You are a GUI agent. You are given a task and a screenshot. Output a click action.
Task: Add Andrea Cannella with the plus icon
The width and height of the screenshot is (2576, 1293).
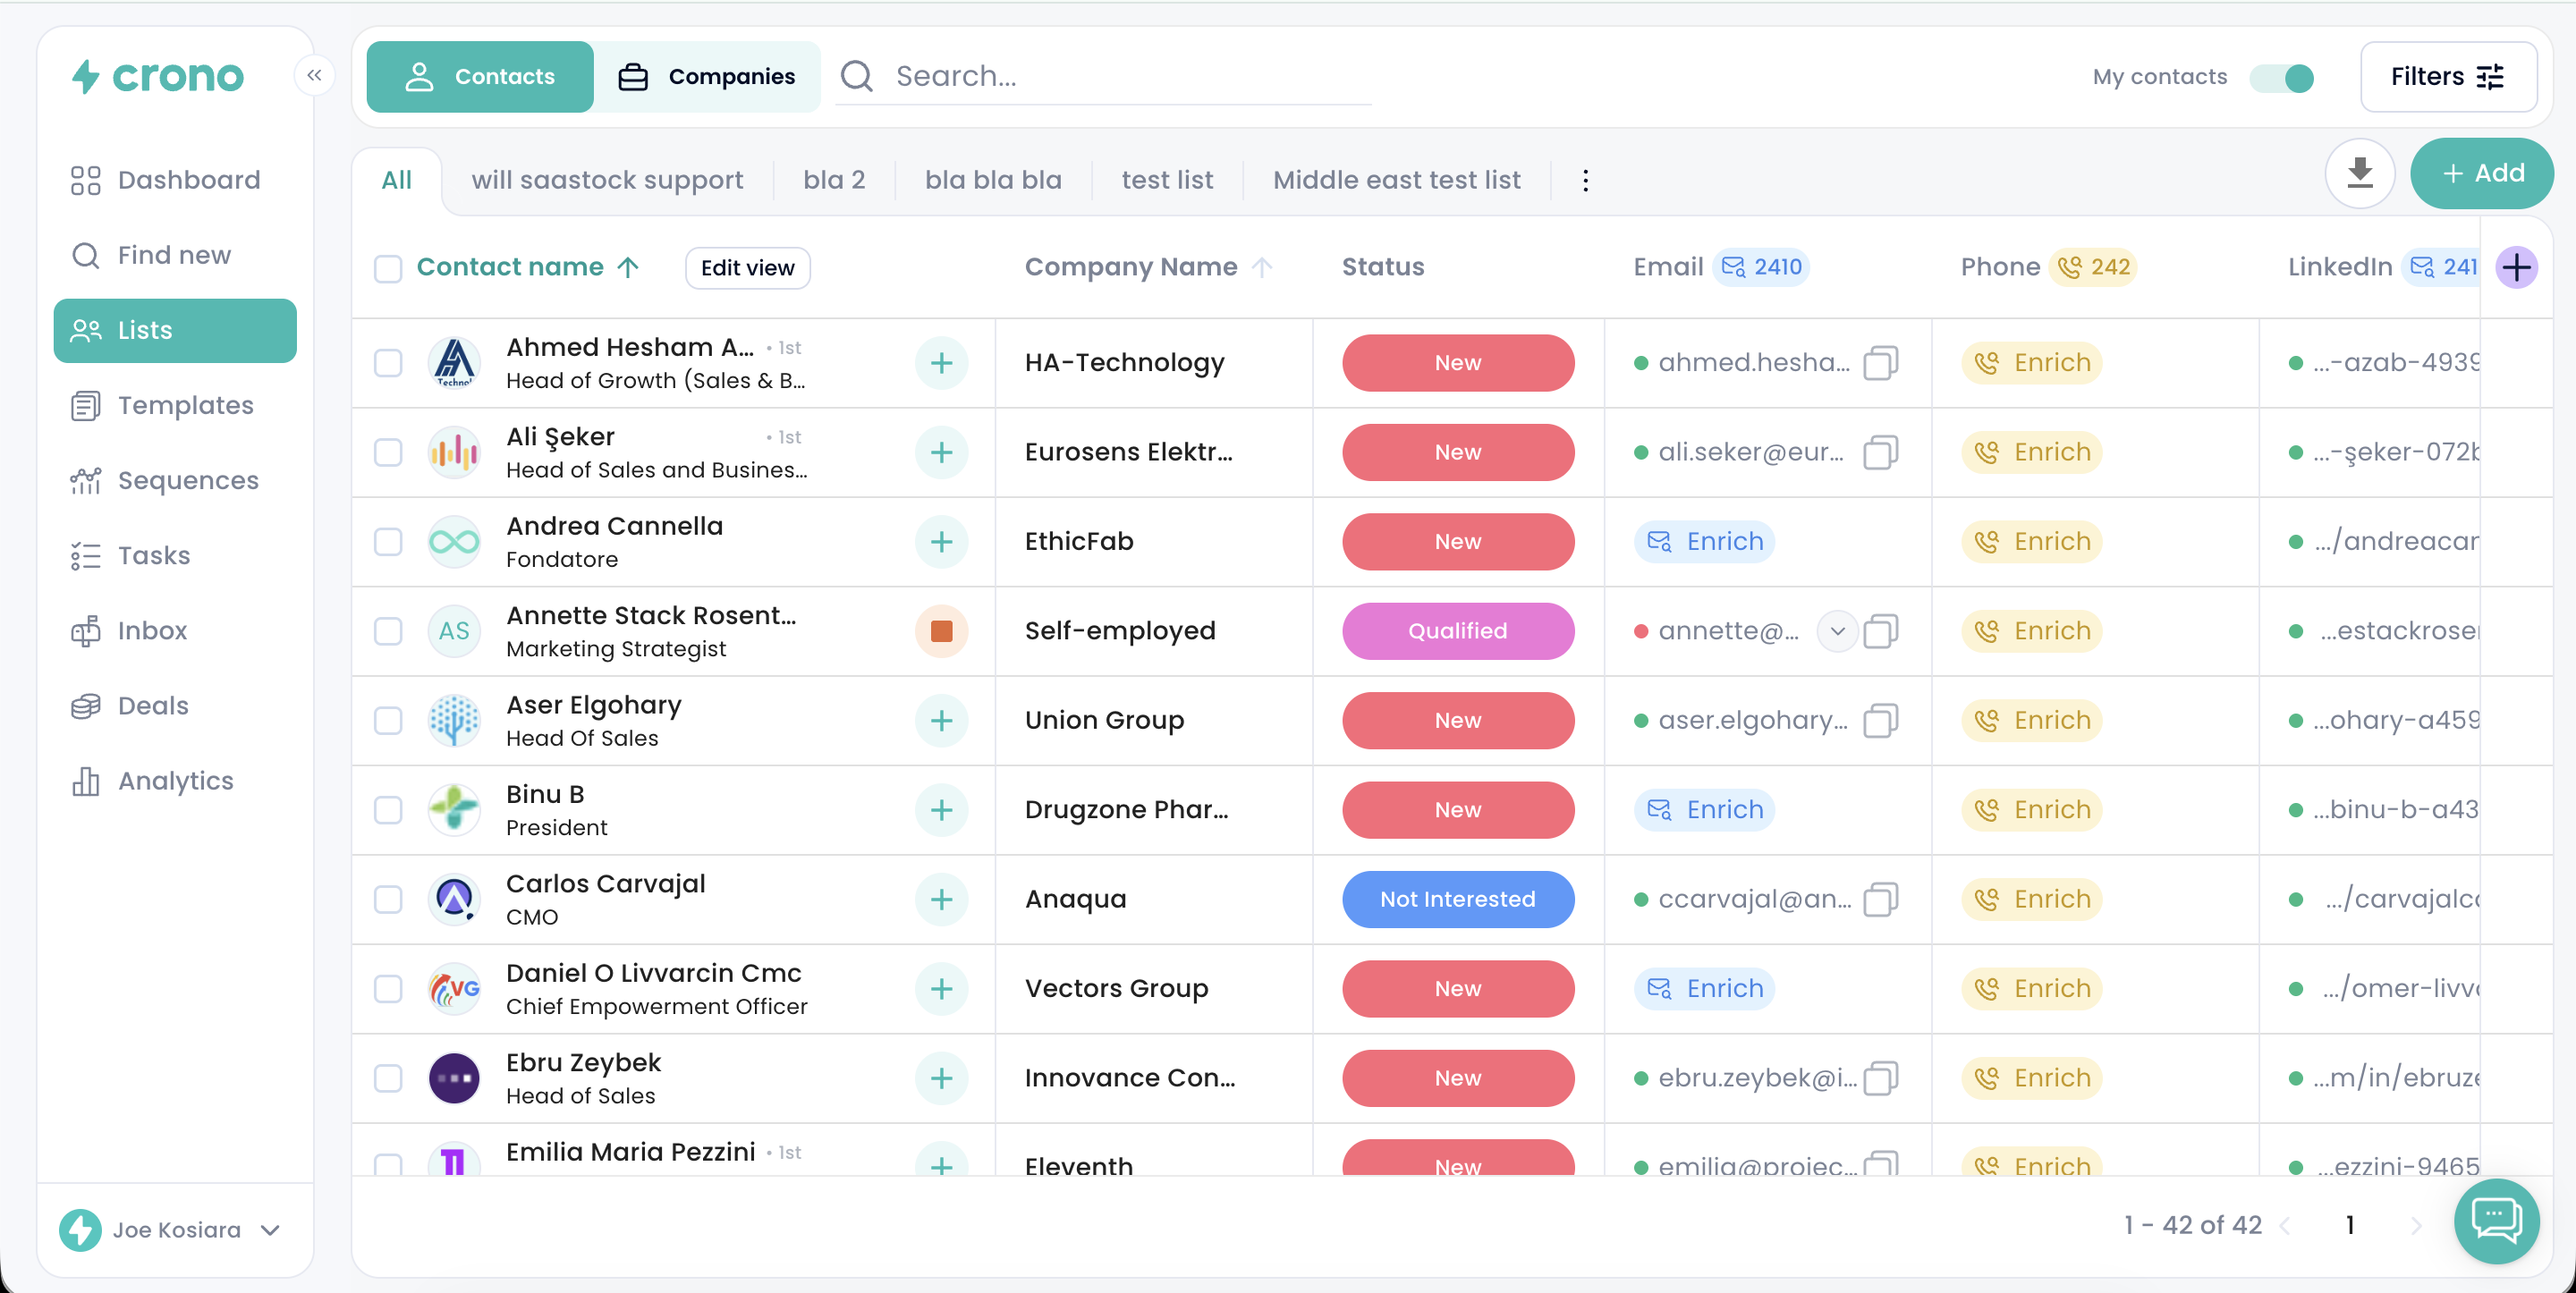click(x=941, y=542)
